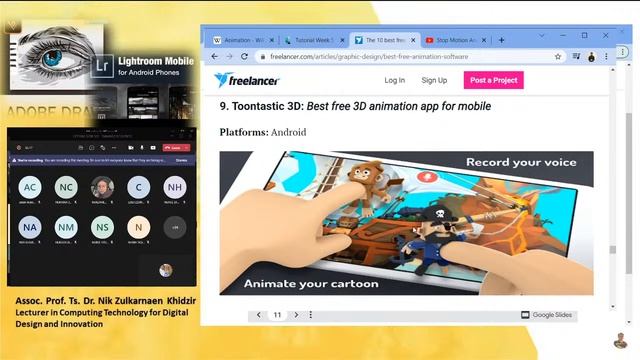
Task: Open Teams more actions ellipsis
Action: [x=114, y=147]
